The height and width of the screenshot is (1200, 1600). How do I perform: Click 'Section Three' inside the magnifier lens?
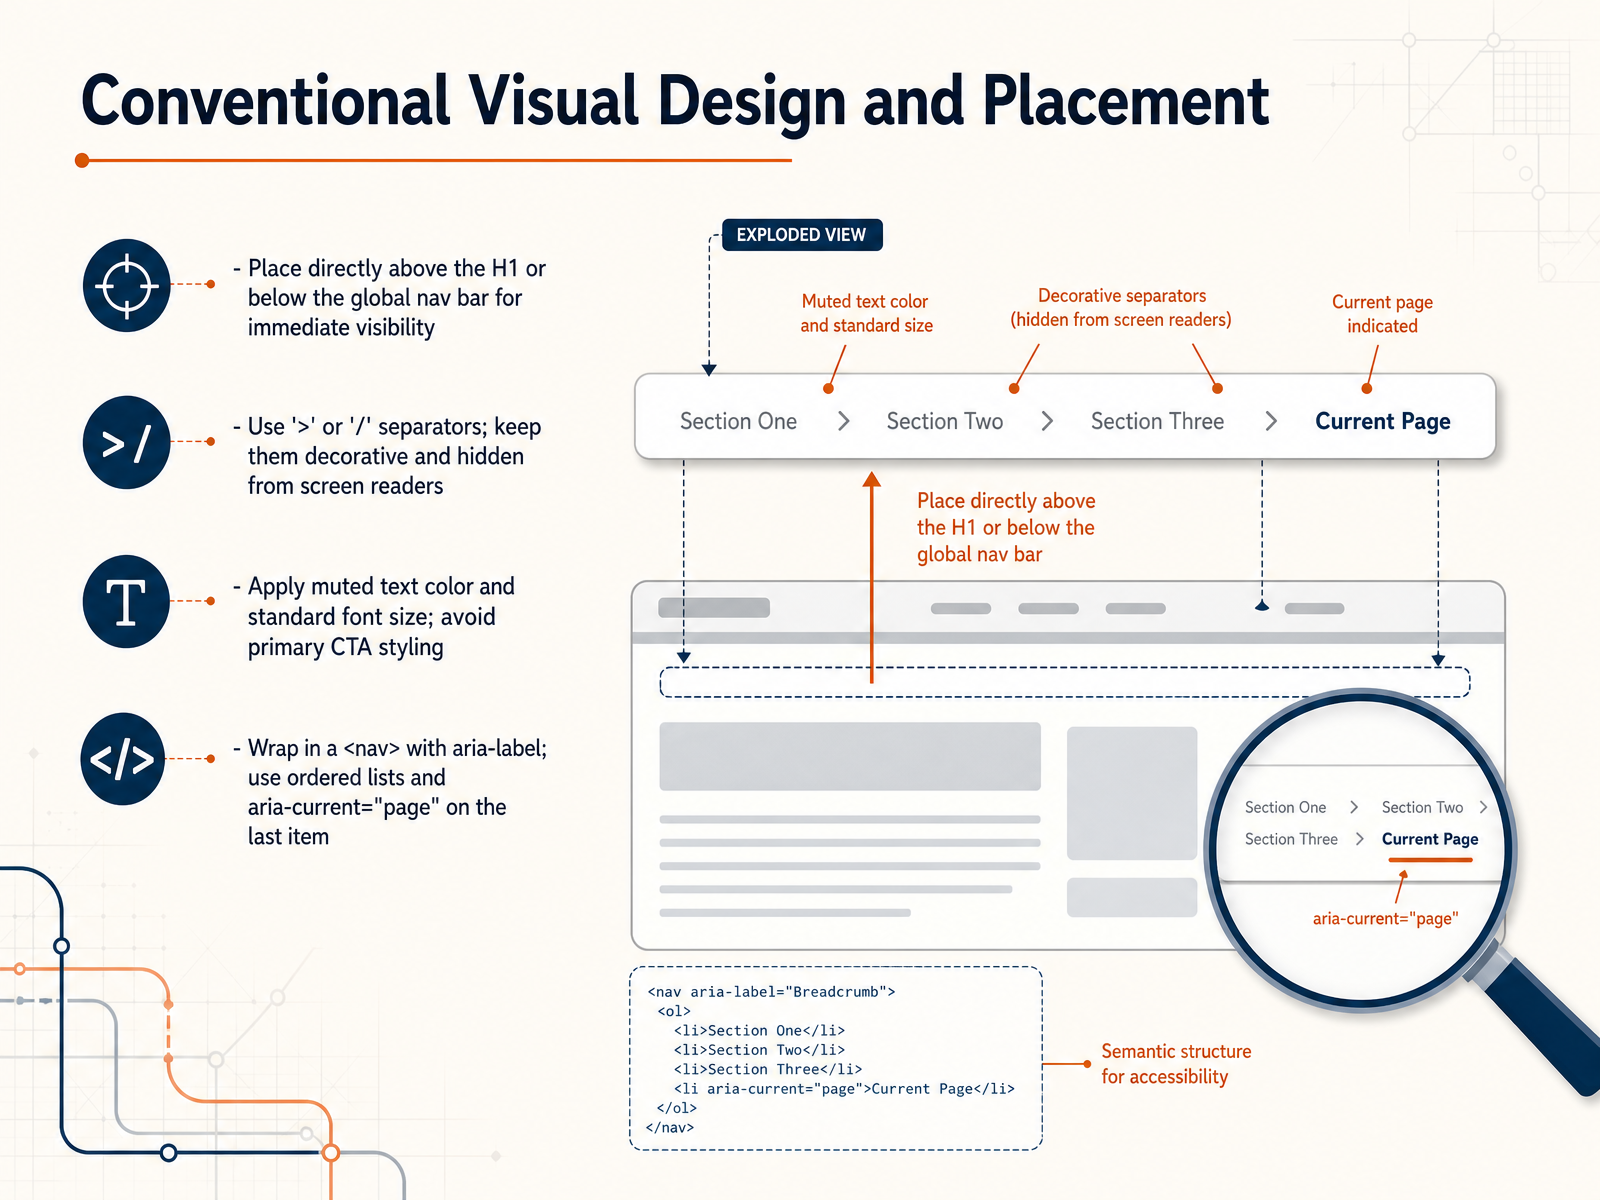[1291, 839]
